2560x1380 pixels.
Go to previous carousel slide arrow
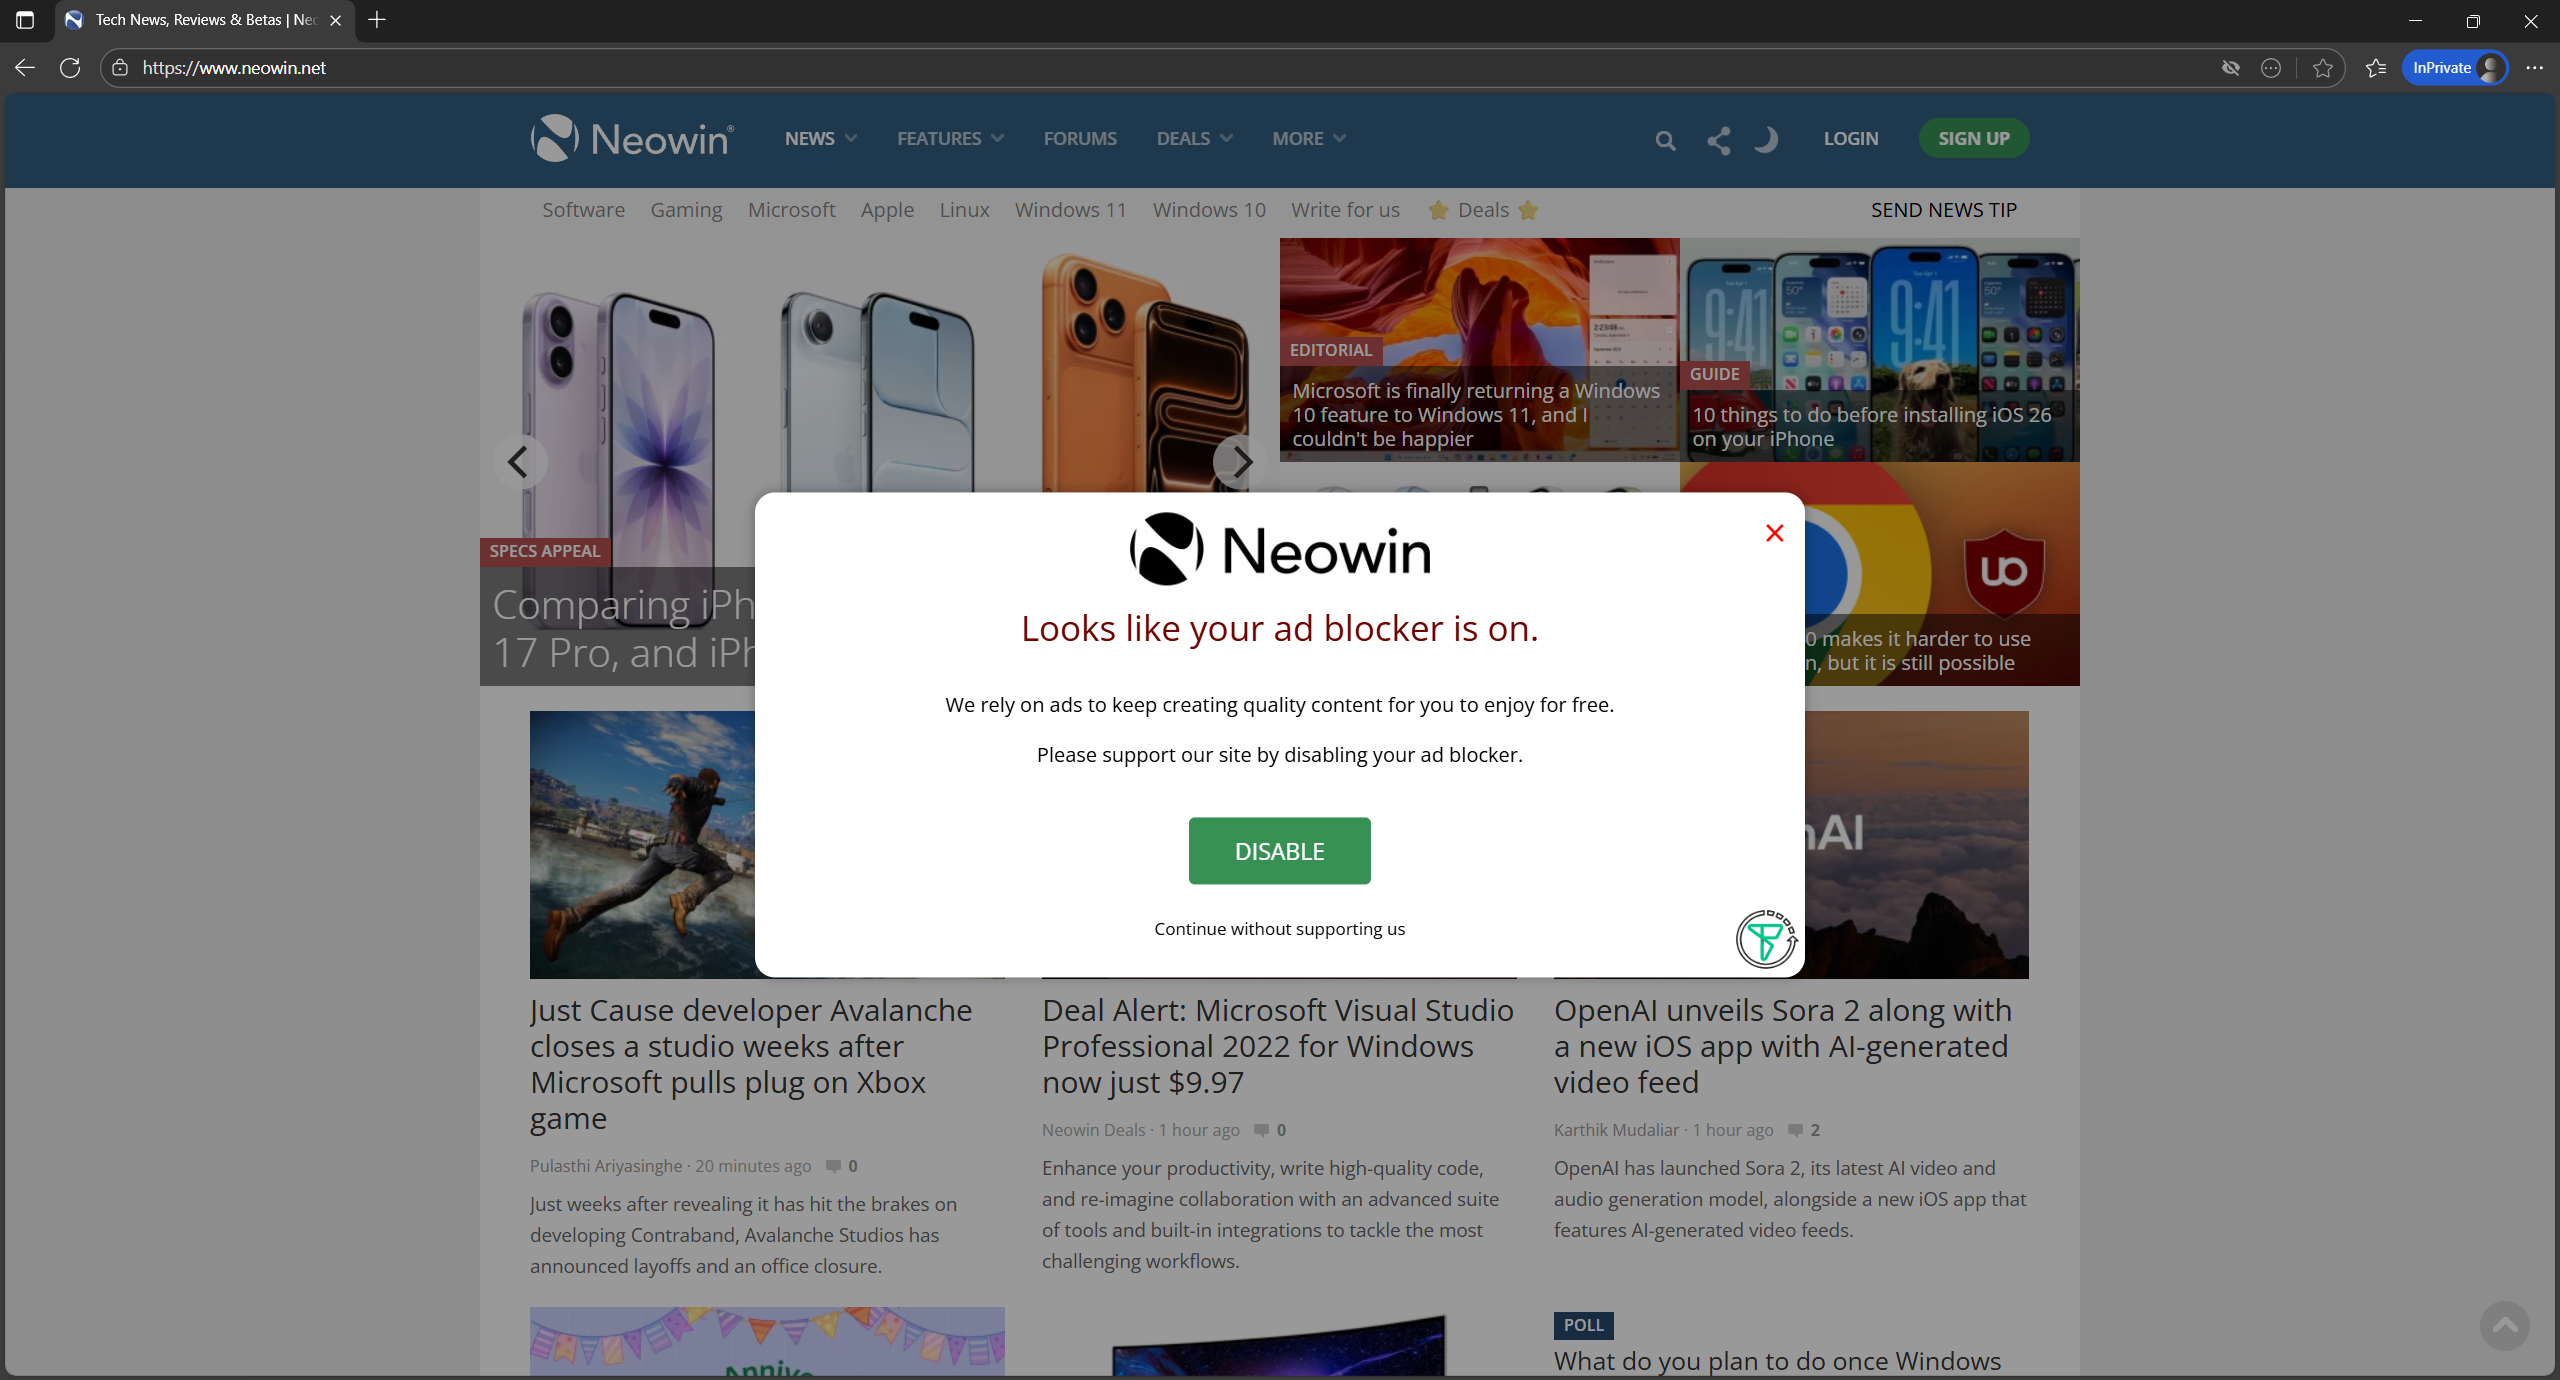tap(518, 462)
